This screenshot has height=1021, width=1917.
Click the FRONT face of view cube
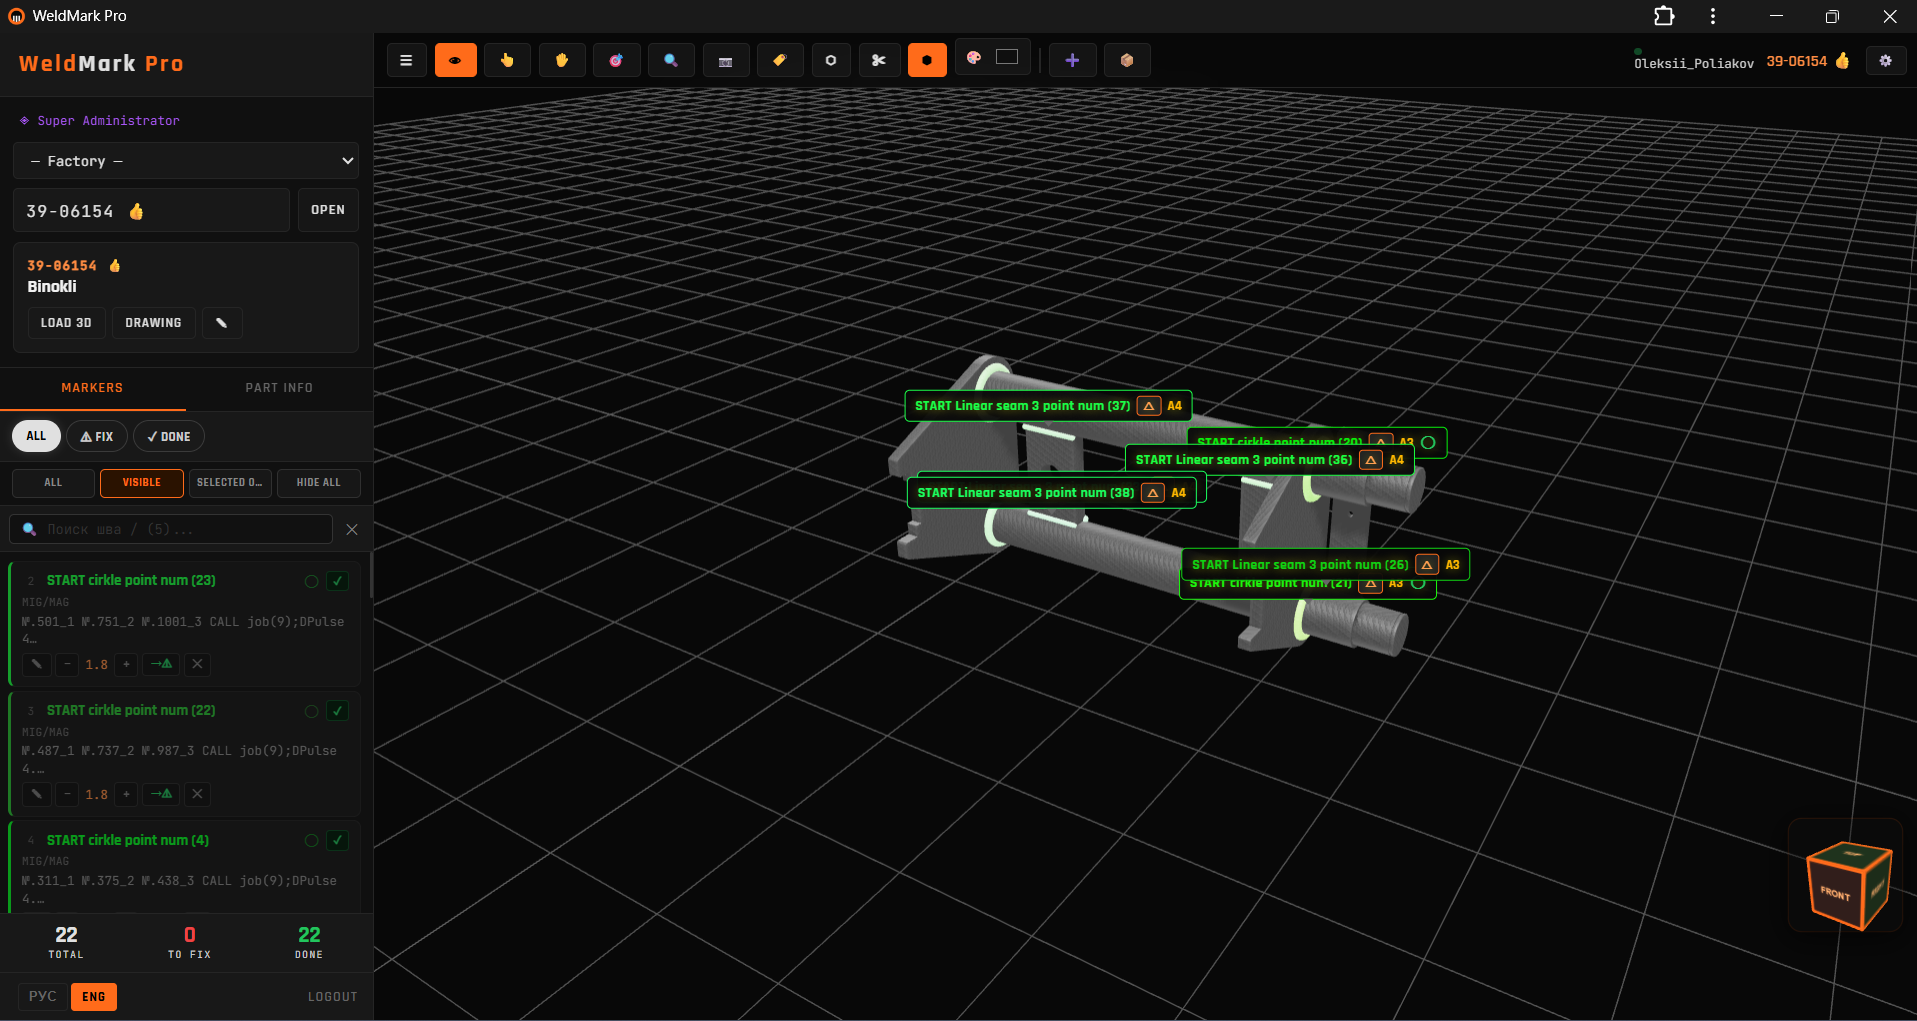pyautogui.click(x=1835, y=892)
